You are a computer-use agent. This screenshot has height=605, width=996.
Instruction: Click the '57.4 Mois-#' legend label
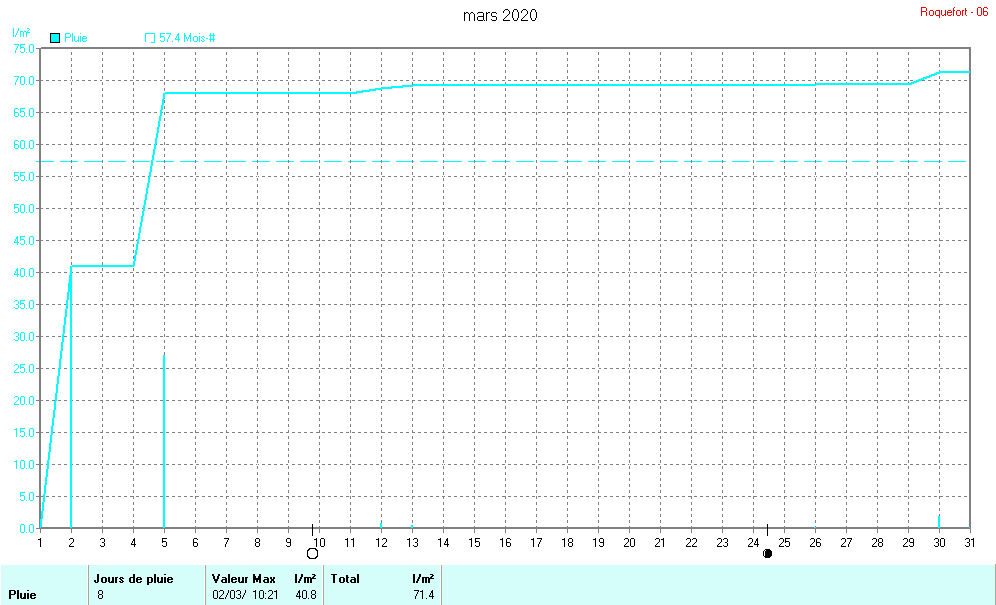point(187,38)
